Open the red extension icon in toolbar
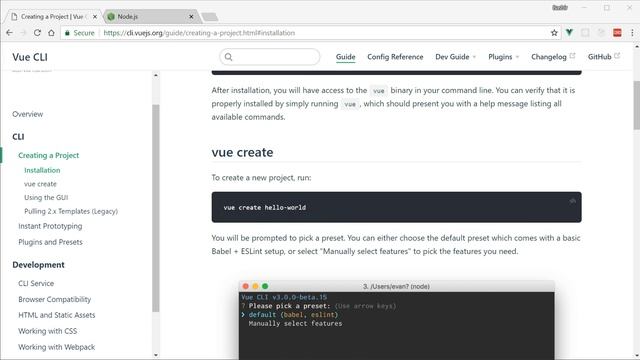The width and height of the screenshot is (640, 360). (617, 33)
